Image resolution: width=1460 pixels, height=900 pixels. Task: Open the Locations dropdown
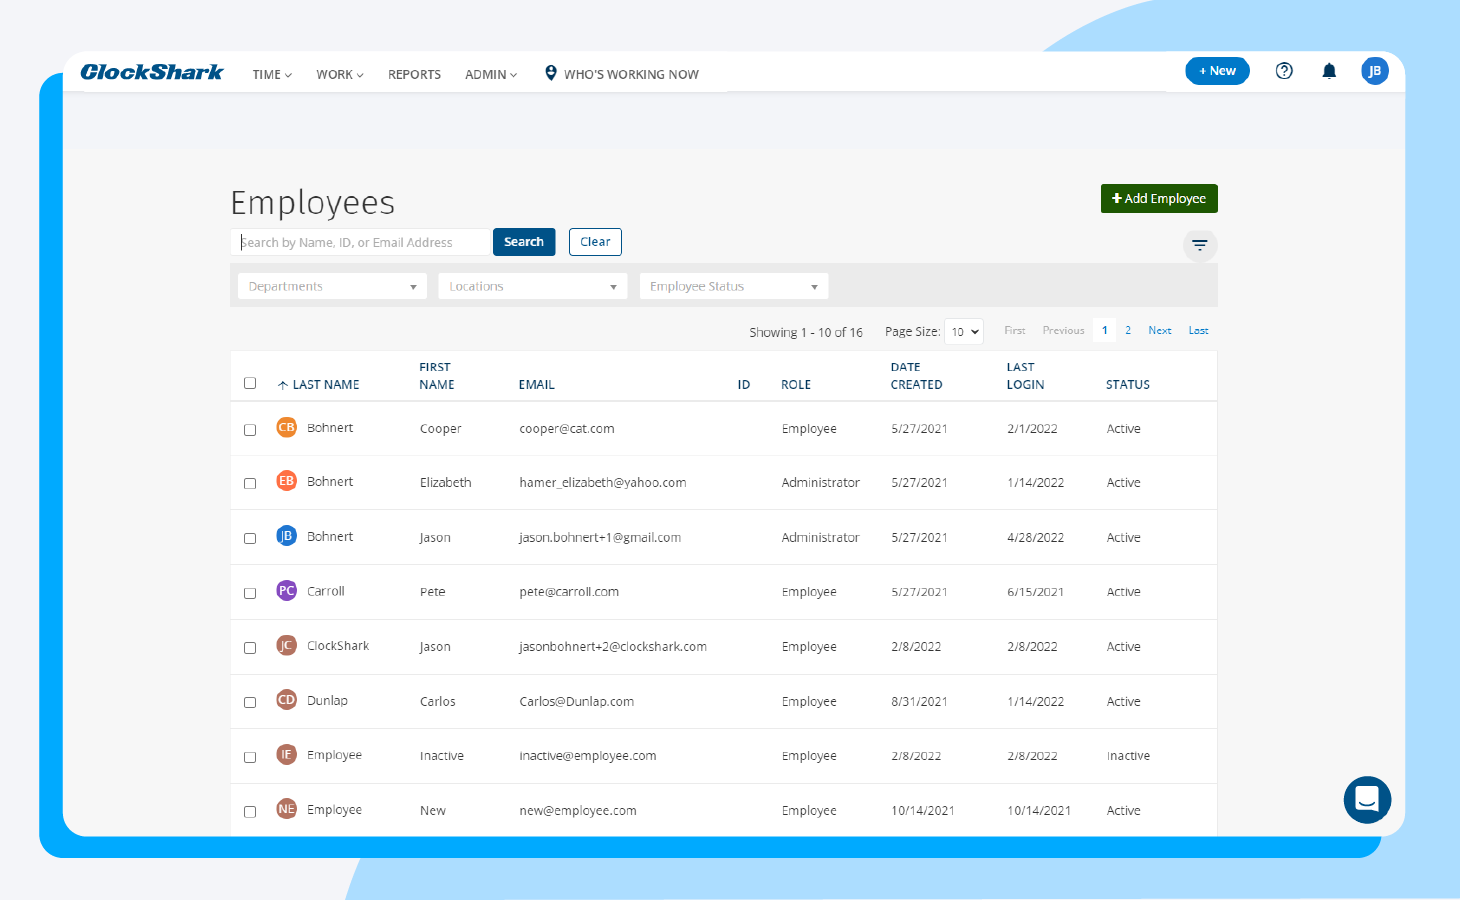[533, 286]
